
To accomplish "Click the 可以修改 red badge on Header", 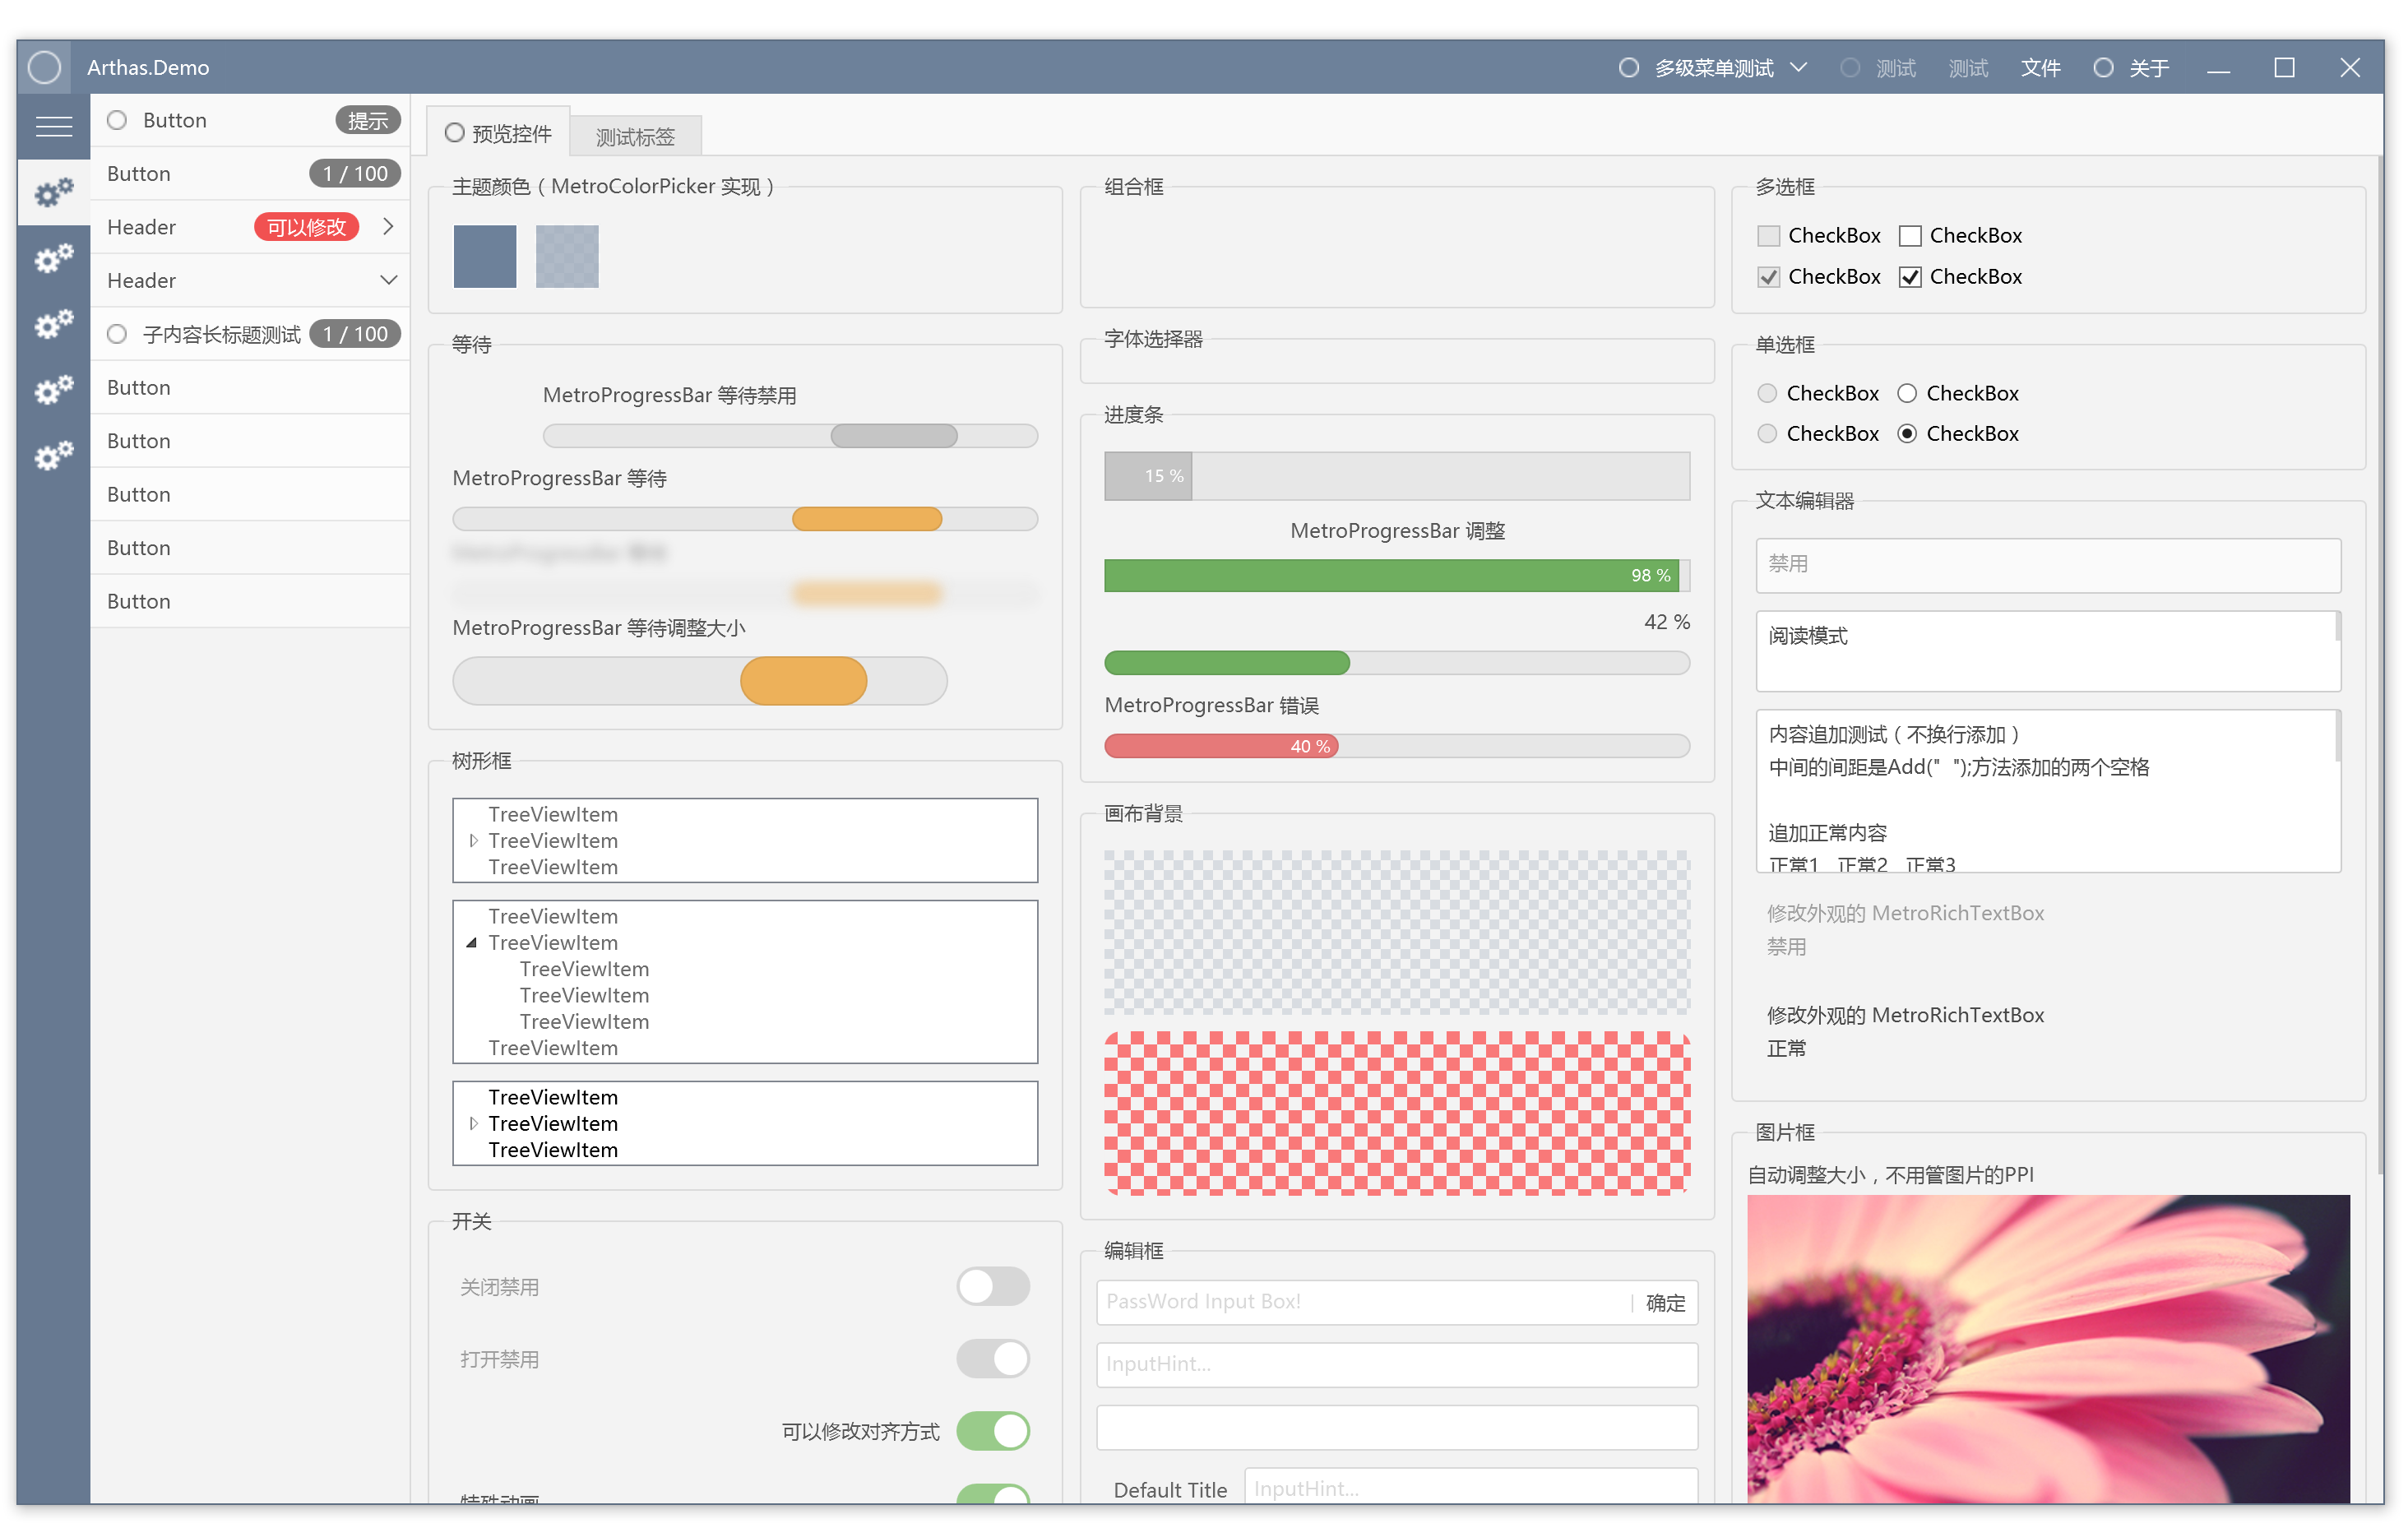I will (x=306, y=227).
